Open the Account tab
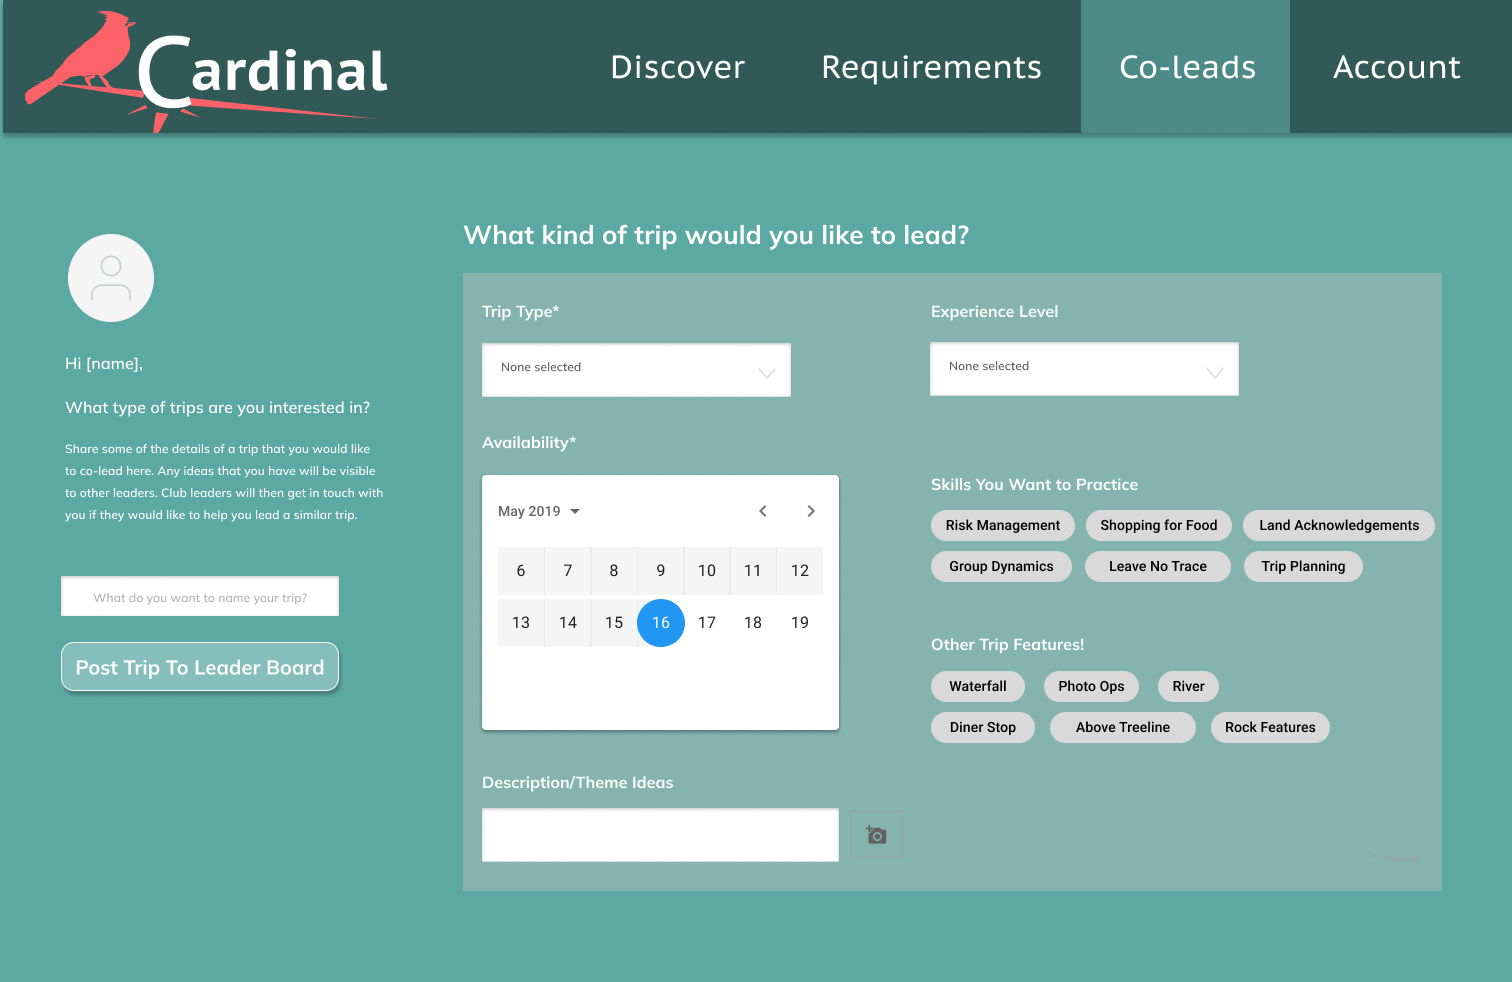The height and width of the screenshot is (982, 1512). [1397, 67]
